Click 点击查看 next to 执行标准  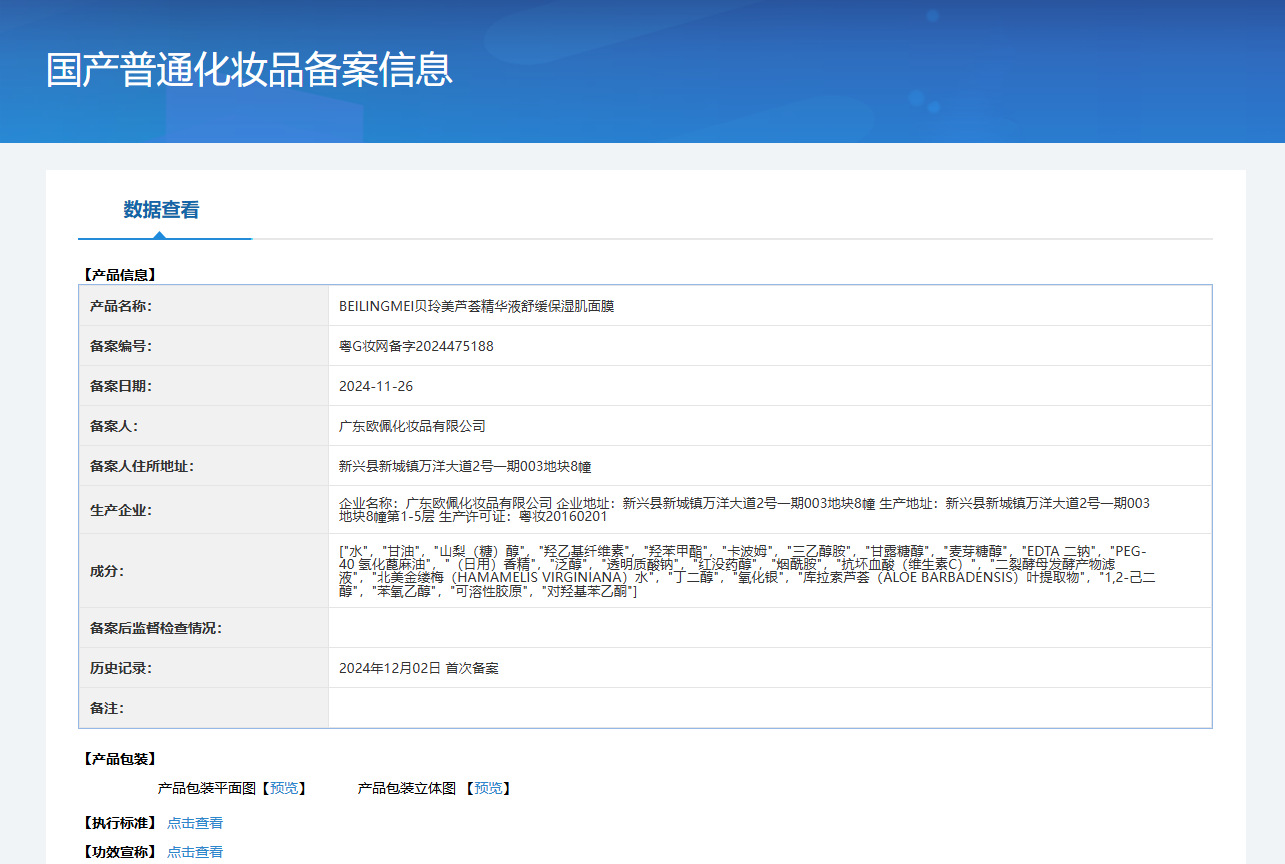tap(195, 823)
